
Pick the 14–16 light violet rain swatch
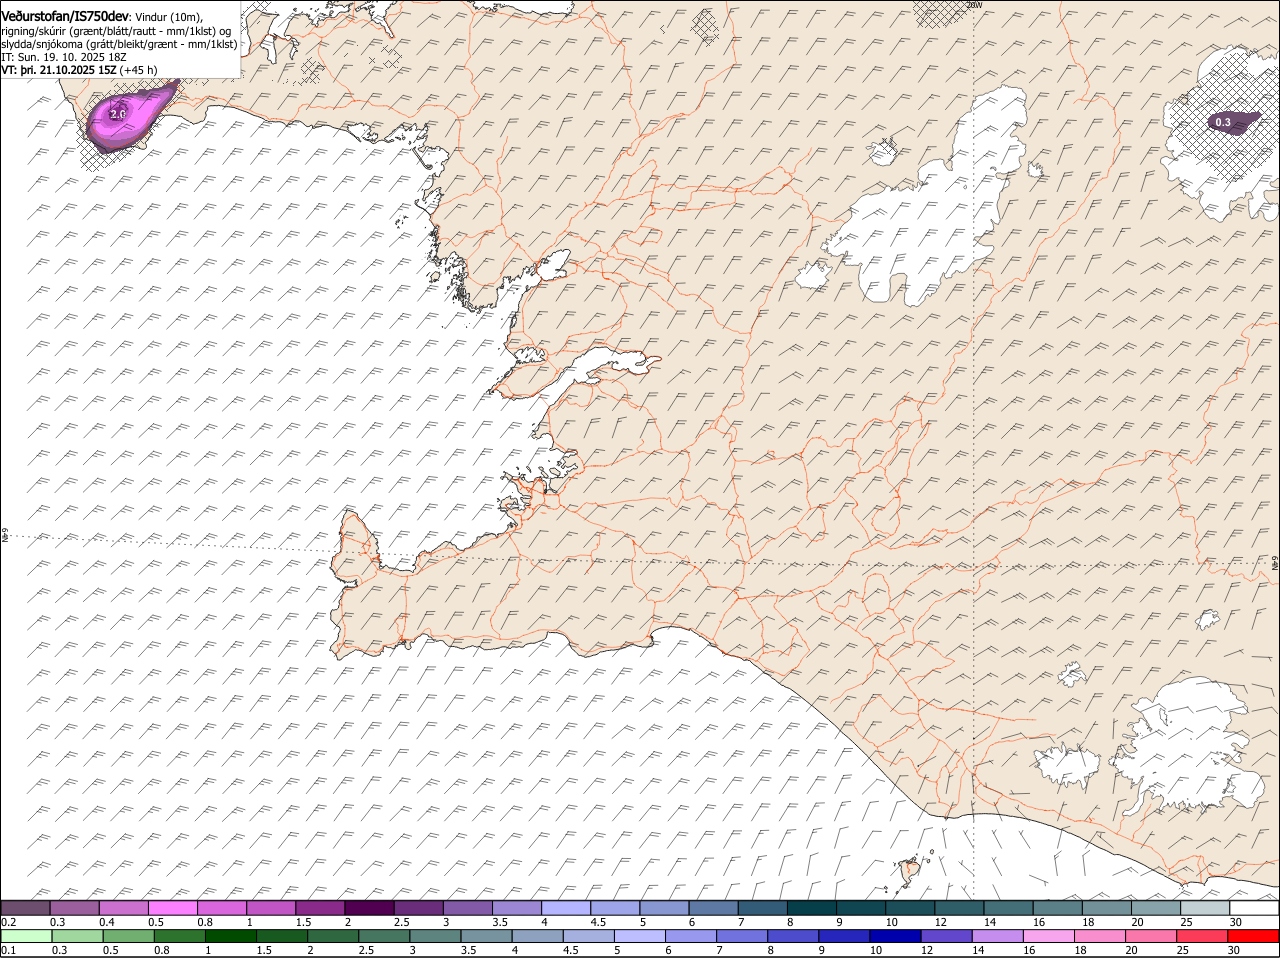pyautogui.click(x=999, y=936)
